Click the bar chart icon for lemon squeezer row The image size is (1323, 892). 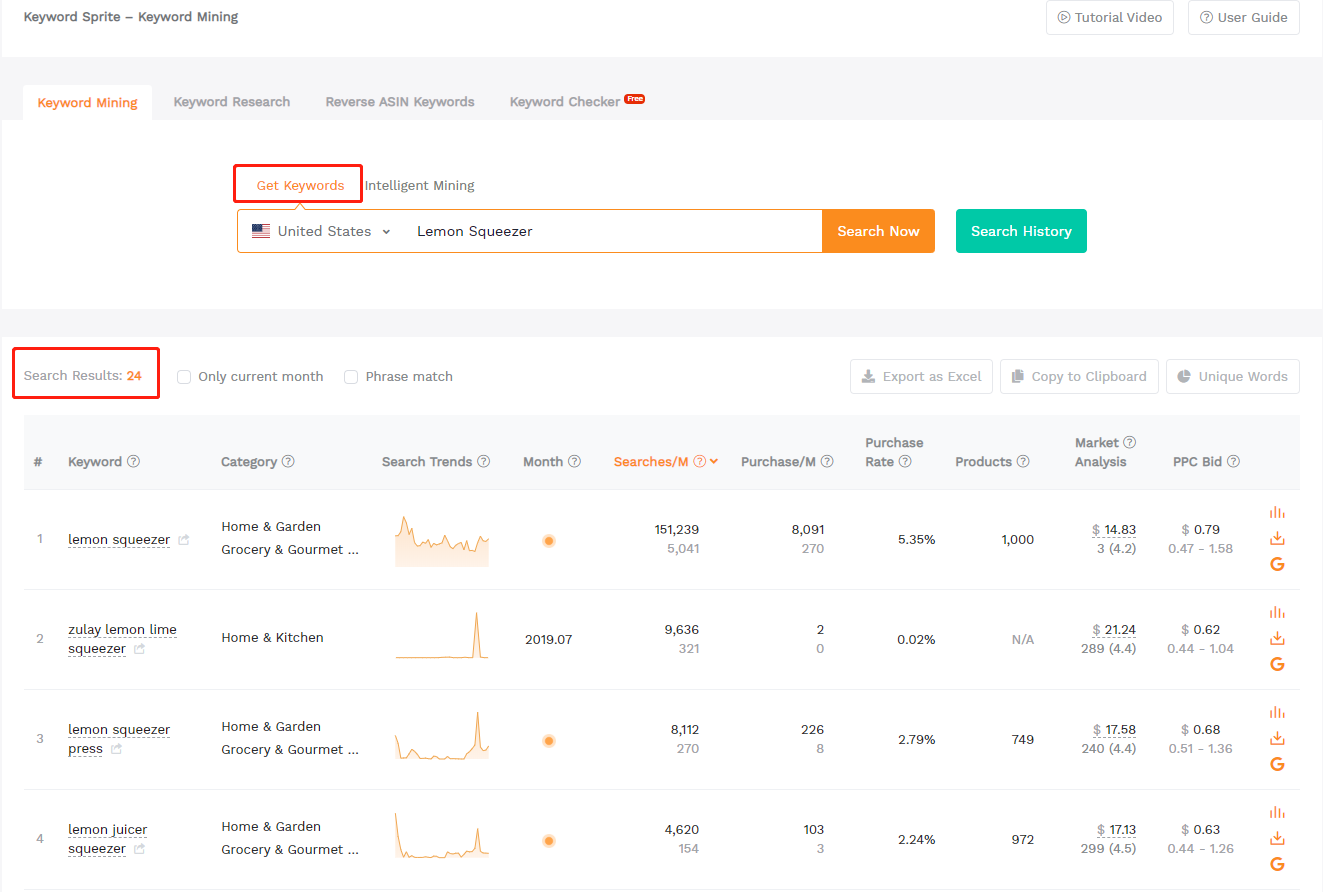point(1277,512)
